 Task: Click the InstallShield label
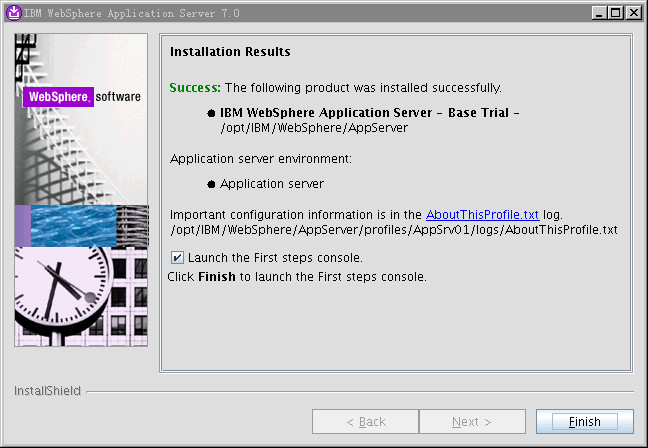point(47,391)
